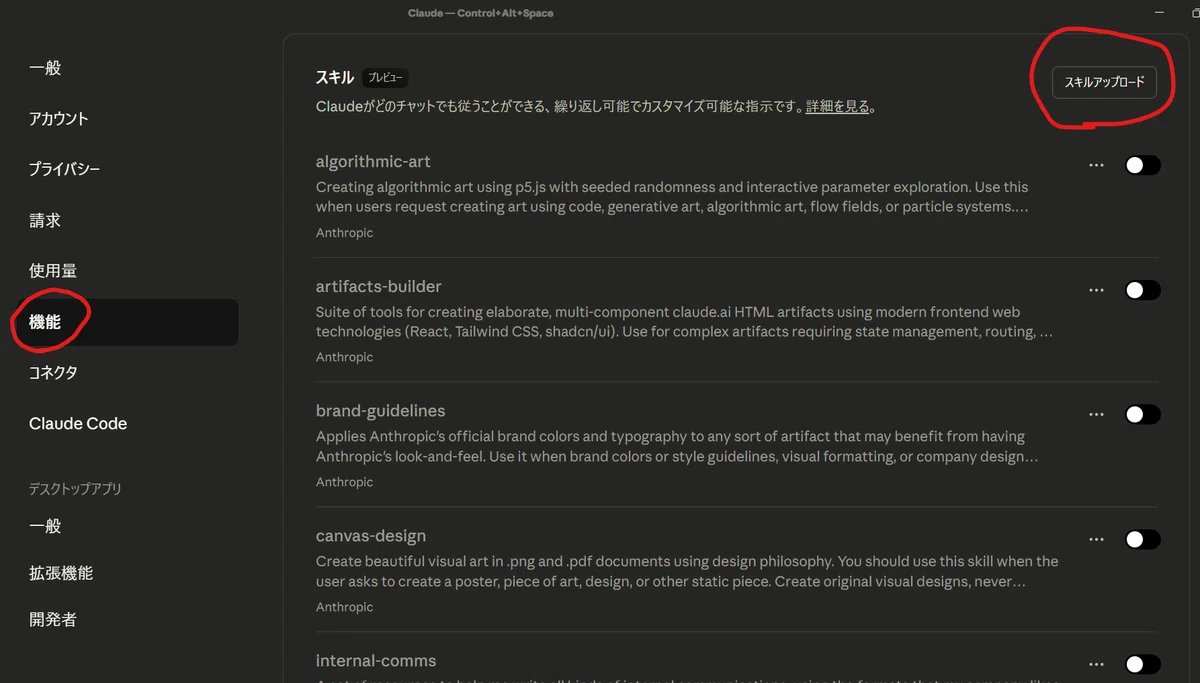The image size is (1200, 683).
Task: Open 開発者 settings
Action: [53, 620]
